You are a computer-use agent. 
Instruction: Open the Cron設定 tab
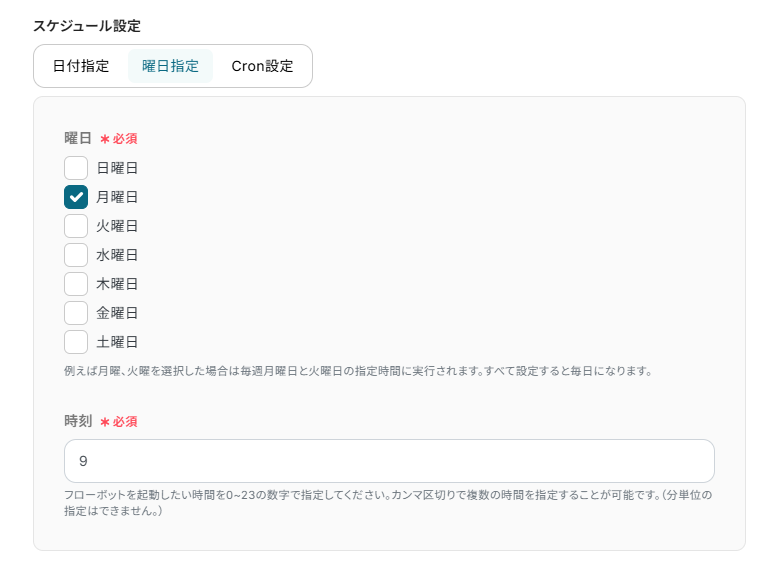(262, 66)
